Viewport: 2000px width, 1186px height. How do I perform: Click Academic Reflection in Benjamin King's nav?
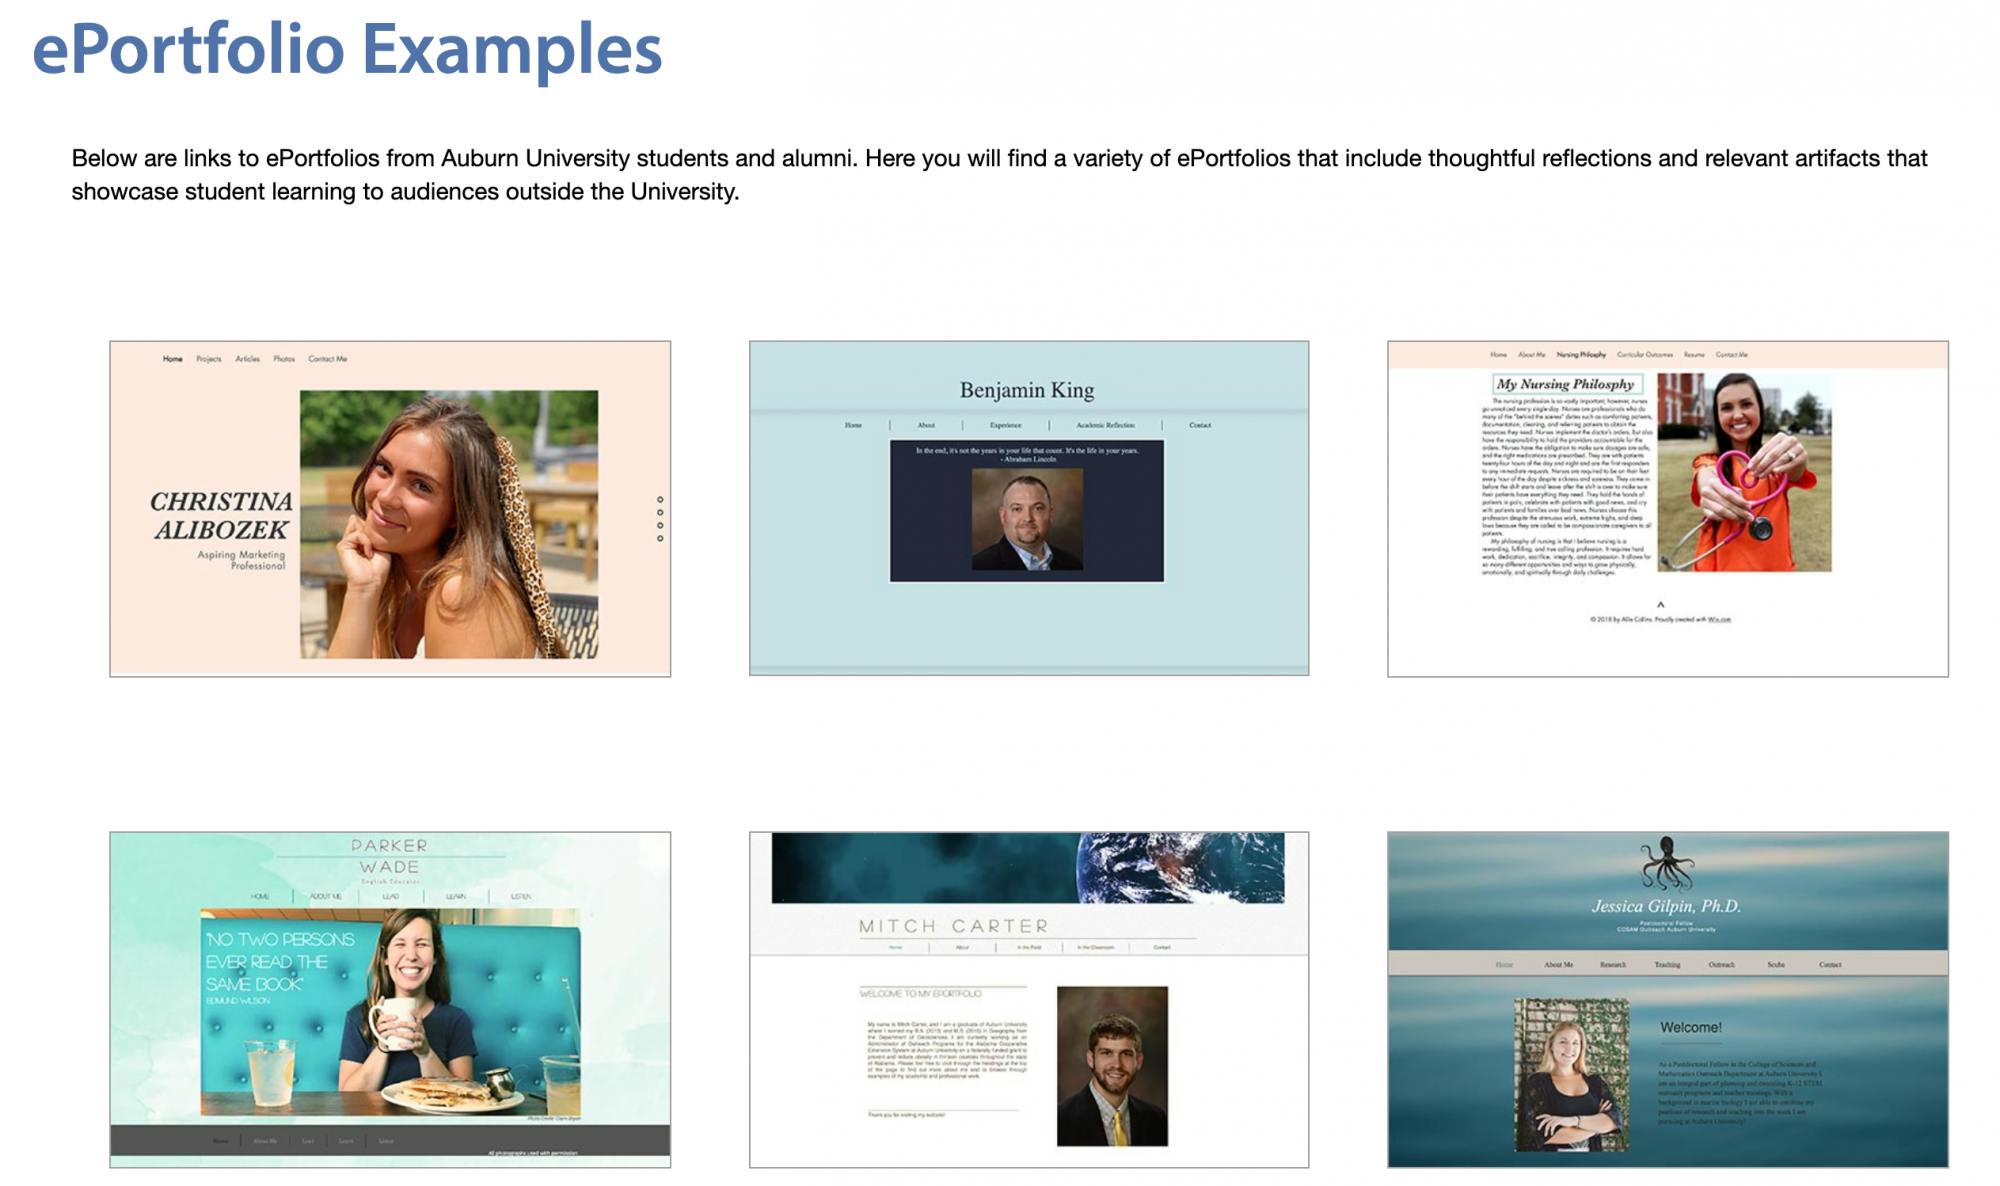(1105, 425)
